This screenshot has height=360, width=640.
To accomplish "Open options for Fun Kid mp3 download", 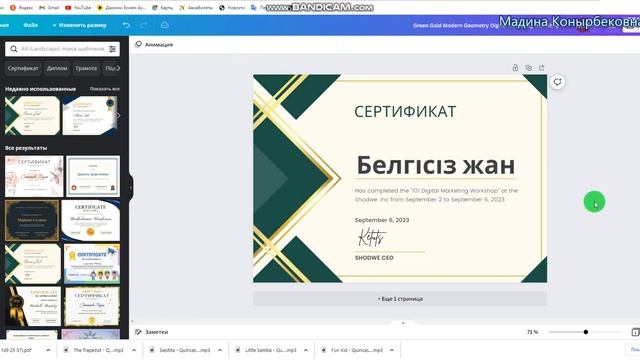I will coord(392,350).
